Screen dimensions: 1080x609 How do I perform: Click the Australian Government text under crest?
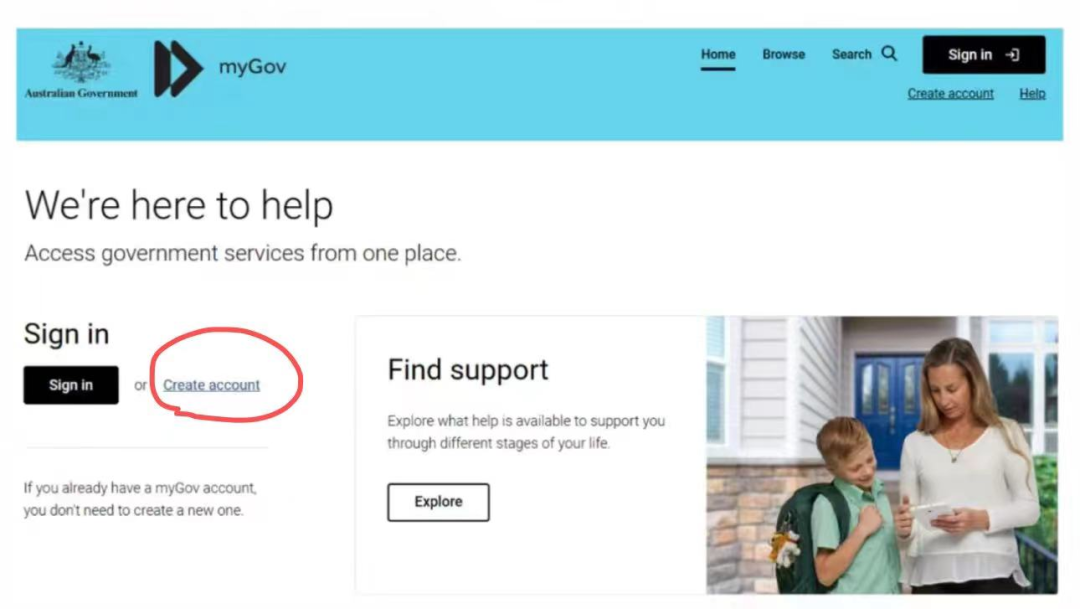tap(81, 93)
